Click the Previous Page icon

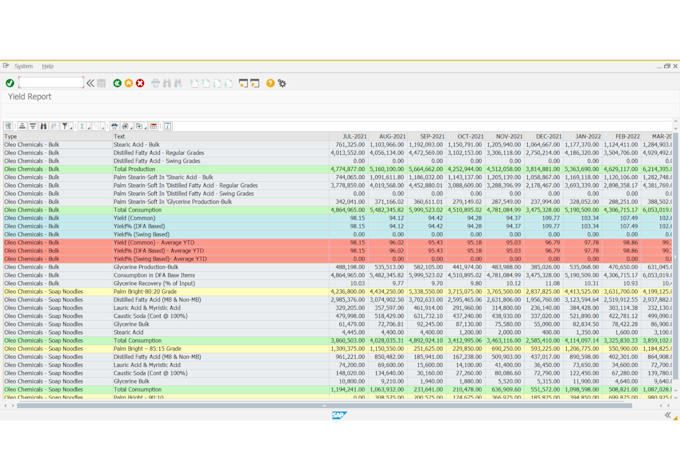[x=206, y=83]
